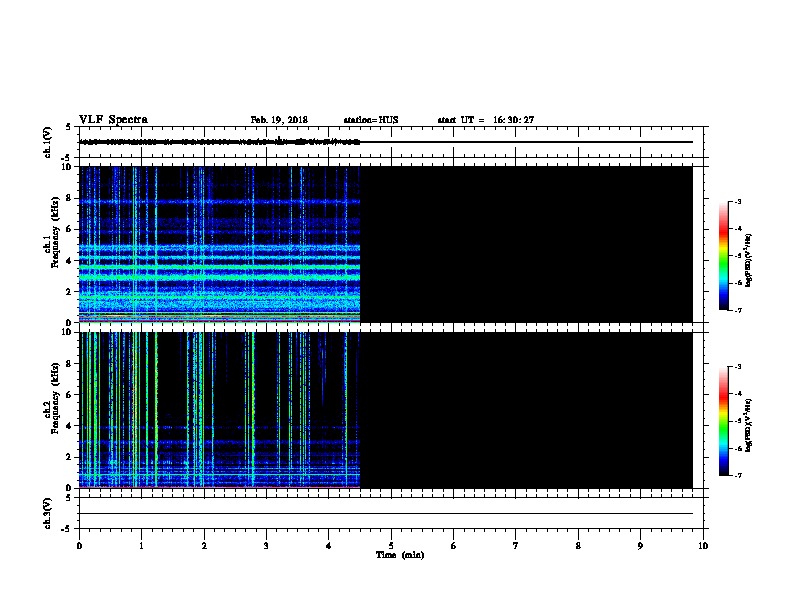Viewport: 792px width, 612px height.
Task: Click time axis tick label "6"
Action: 453,545
